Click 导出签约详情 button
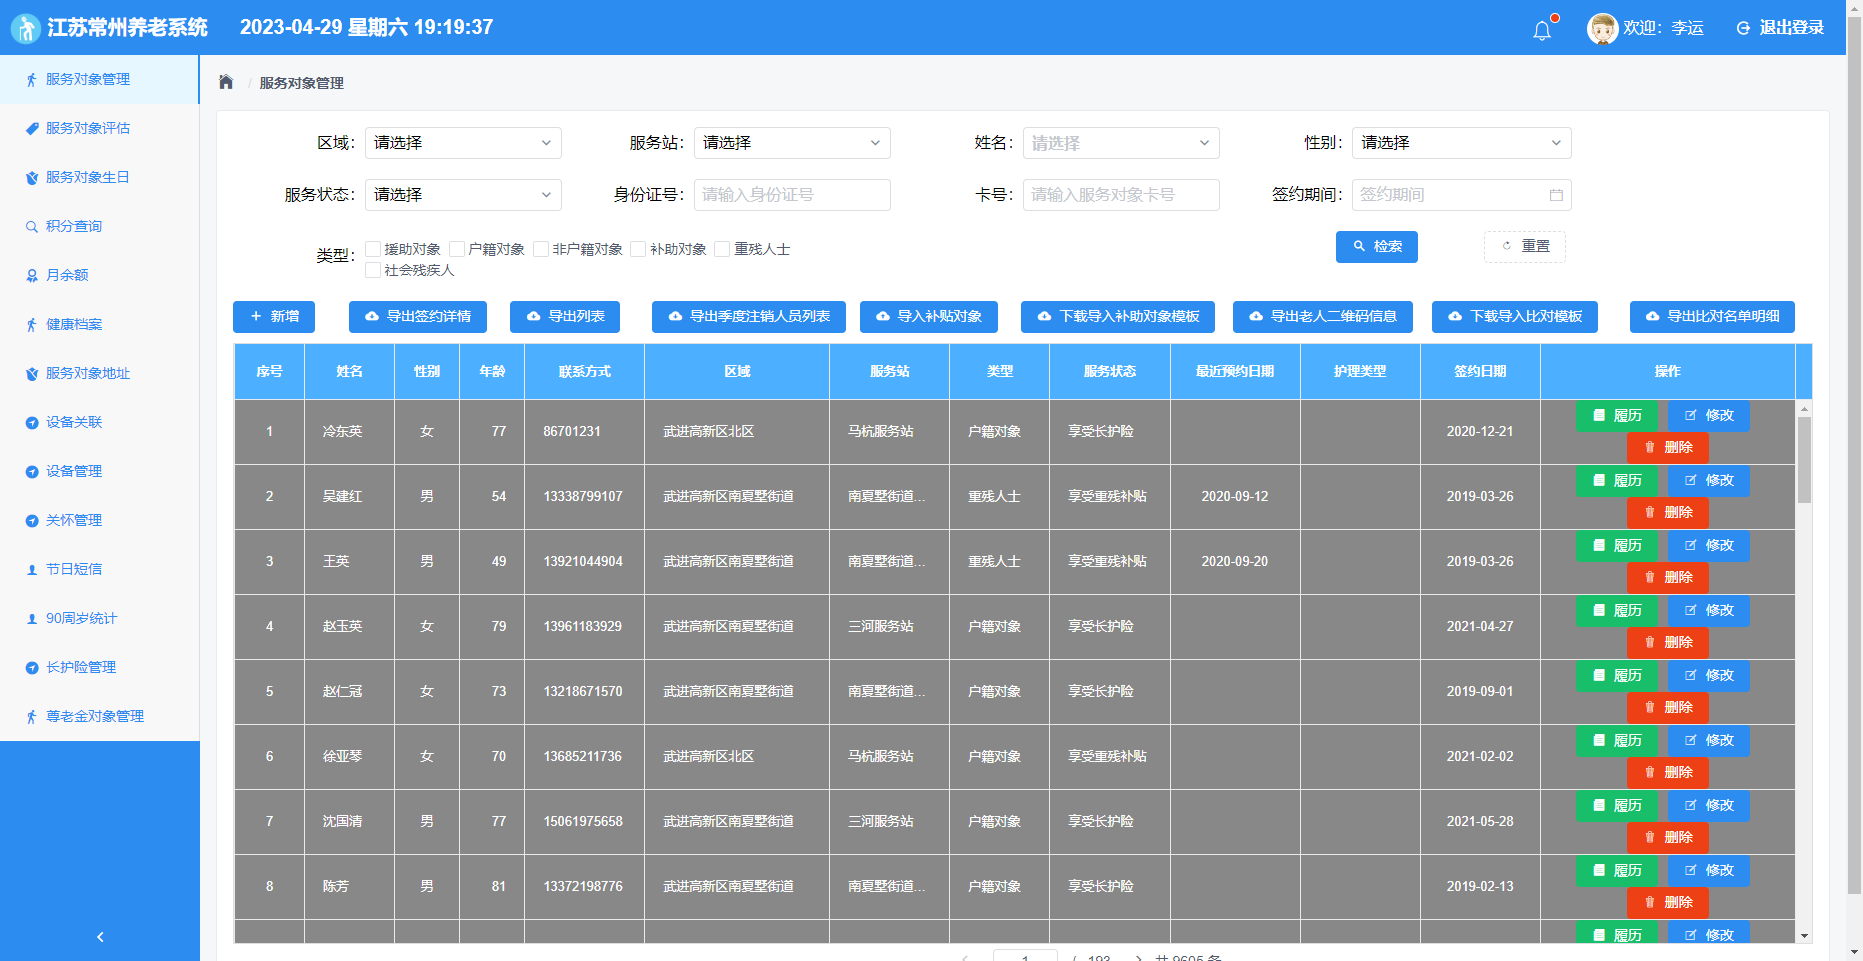 pyautogui.click(x=418, y=317)
